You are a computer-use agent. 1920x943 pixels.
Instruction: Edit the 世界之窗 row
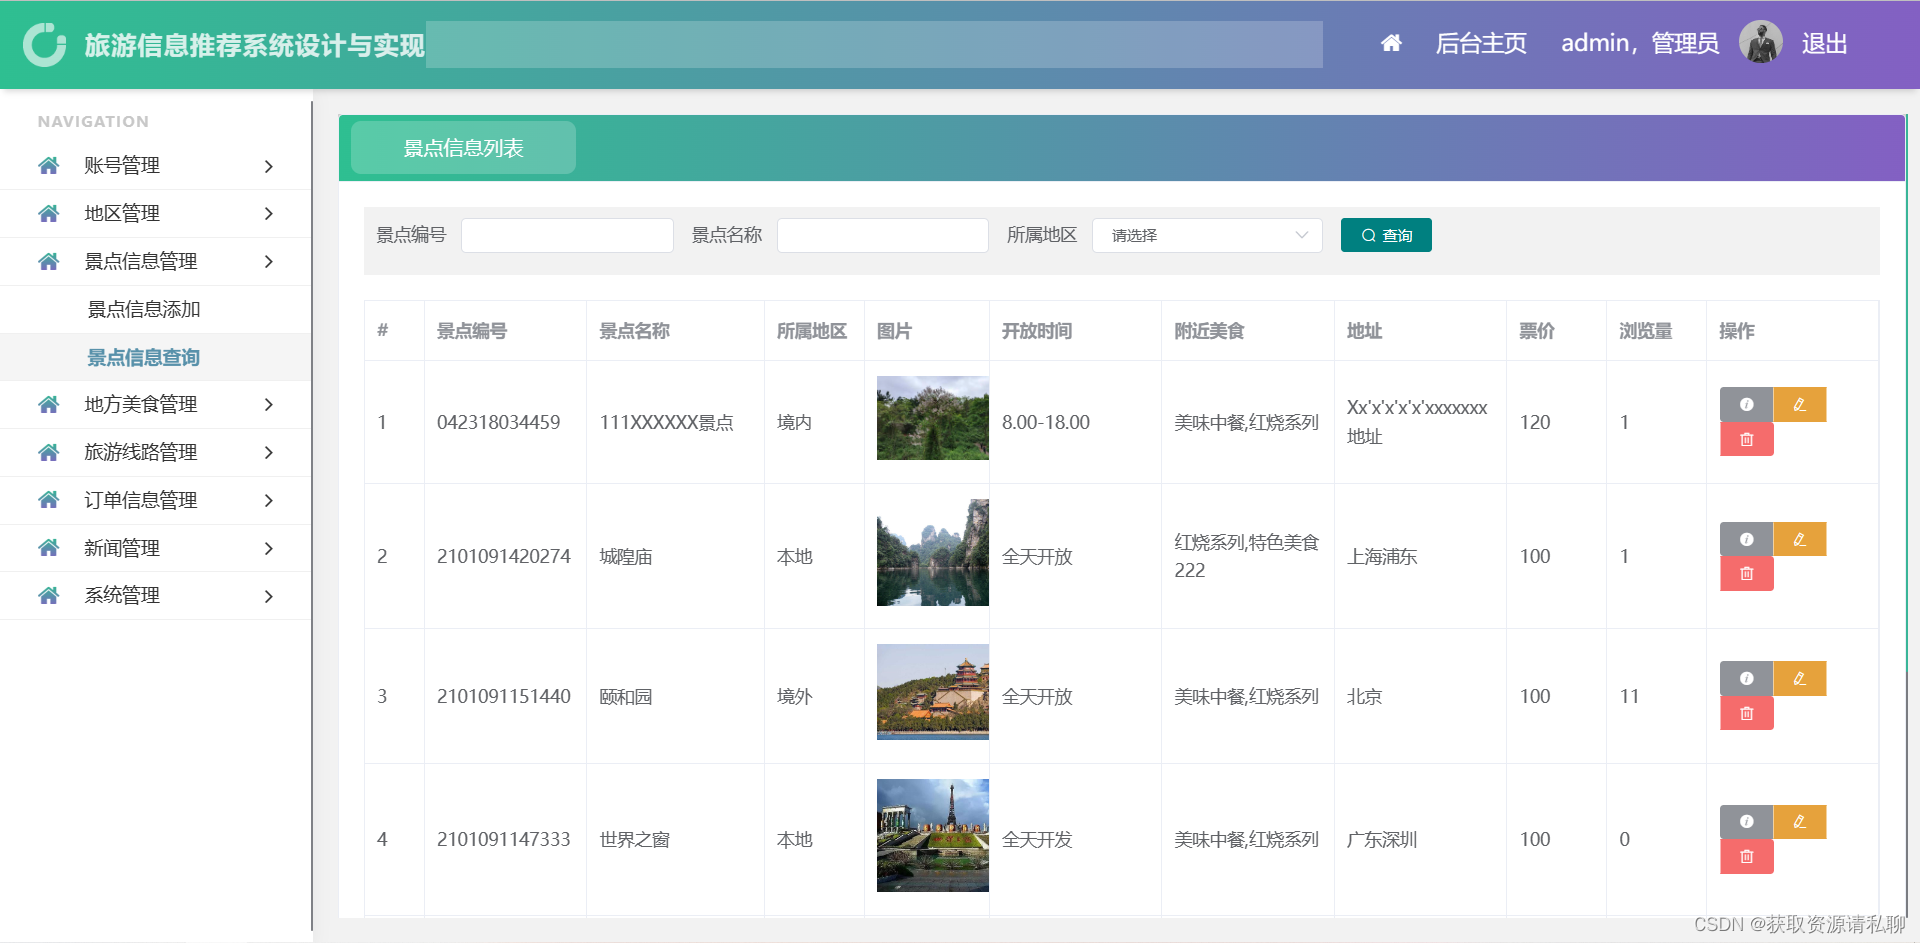click(x=1800, y=822)
